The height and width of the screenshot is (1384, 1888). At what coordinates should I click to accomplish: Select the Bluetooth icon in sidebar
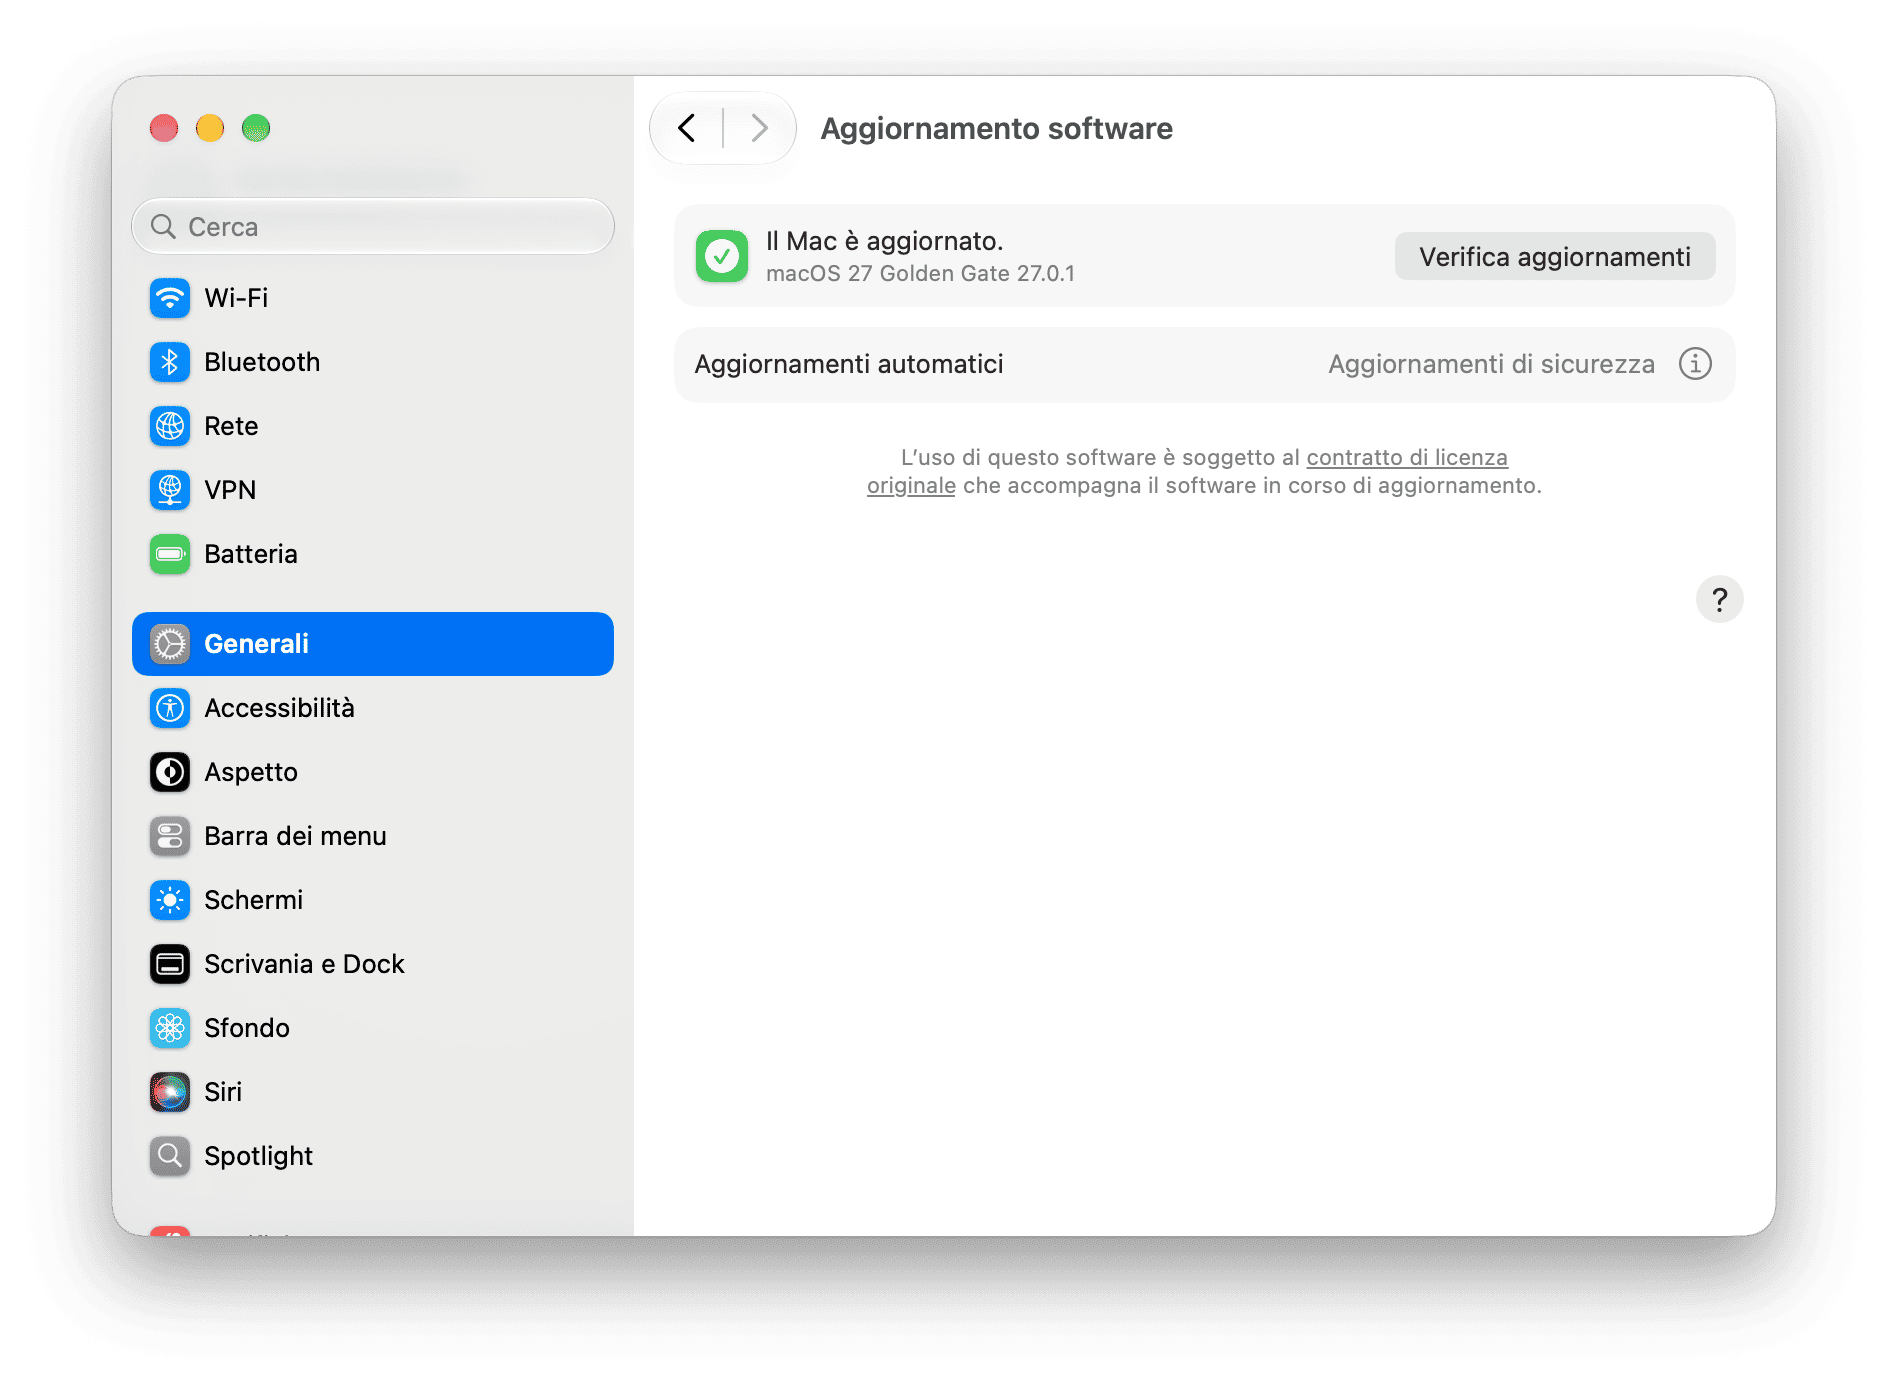pyautogui.click(x=170, y=362)
